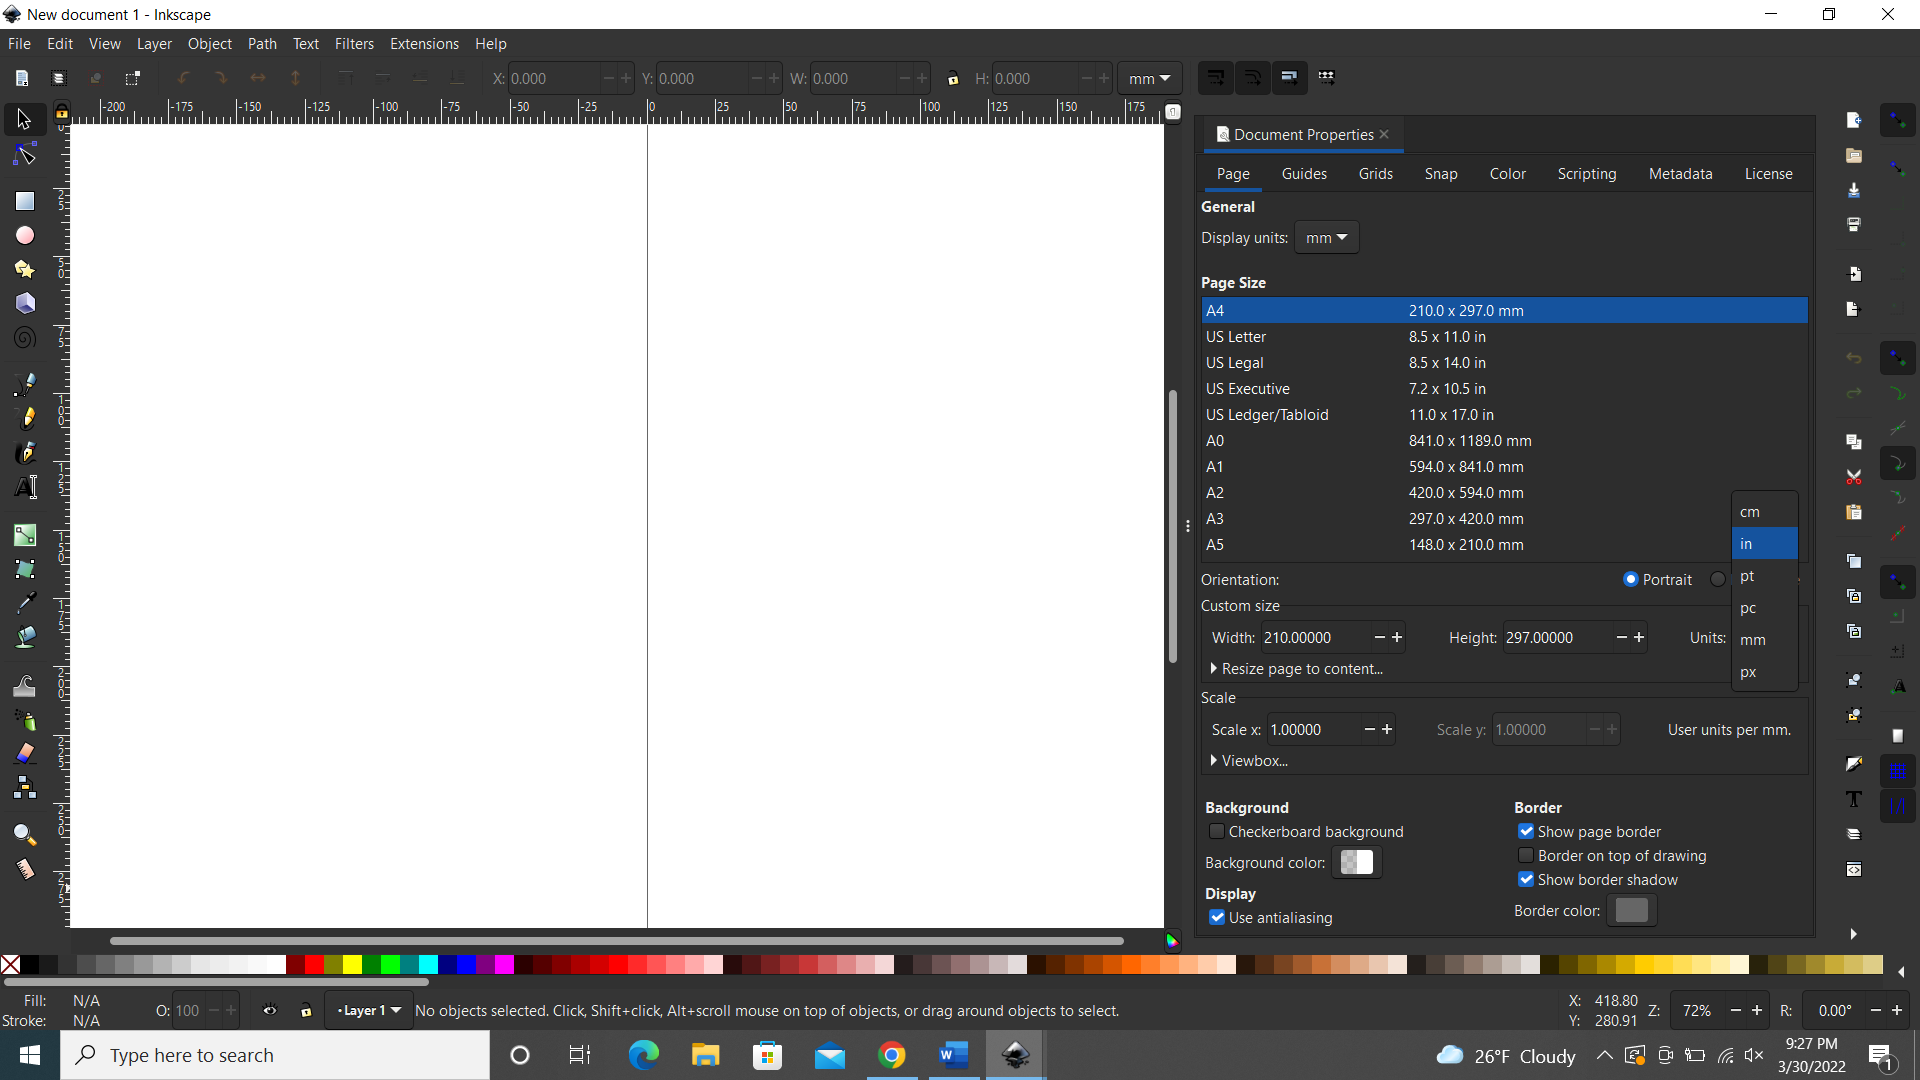The height and width of the screenshot is (1080, 1920).
Task: Check Border on top of drawing
Action: click(1527, 856)
